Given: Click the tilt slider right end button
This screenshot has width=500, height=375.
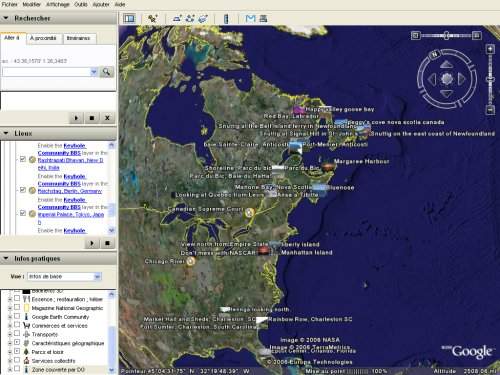Looking at the screenshot, I should (477, 35).
